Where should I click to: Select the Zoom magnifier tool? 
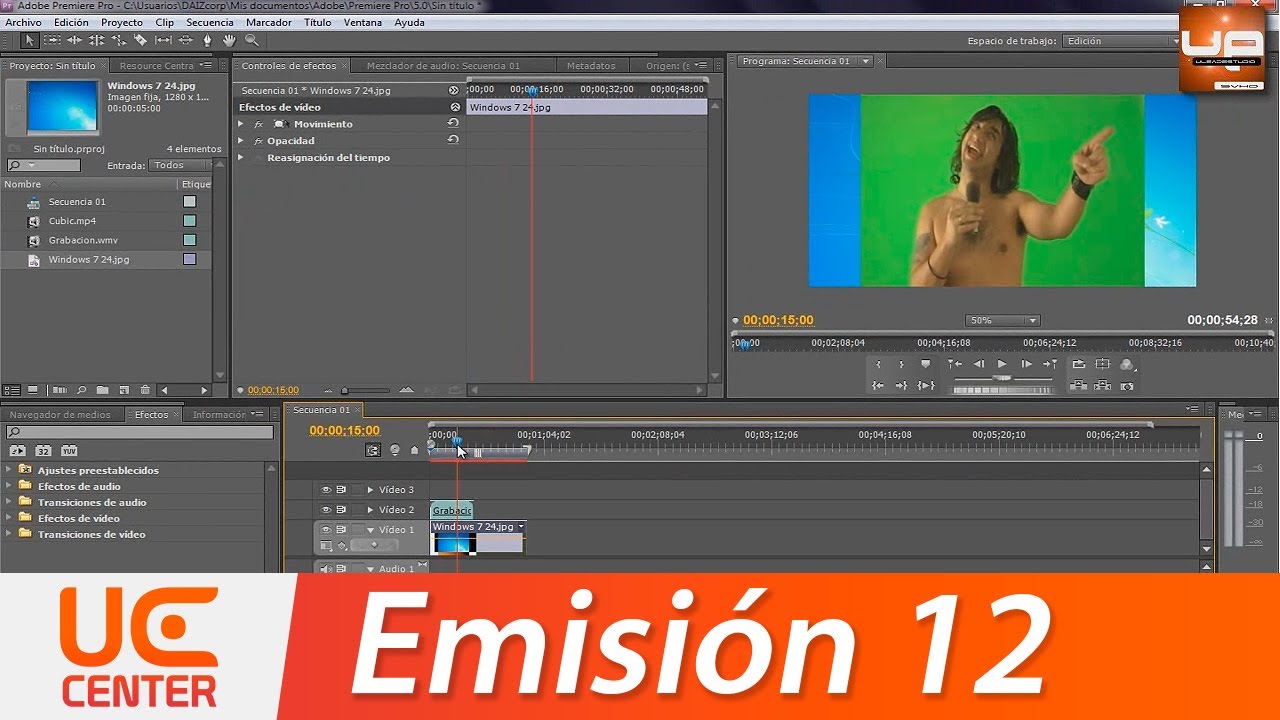coord(252,40)
